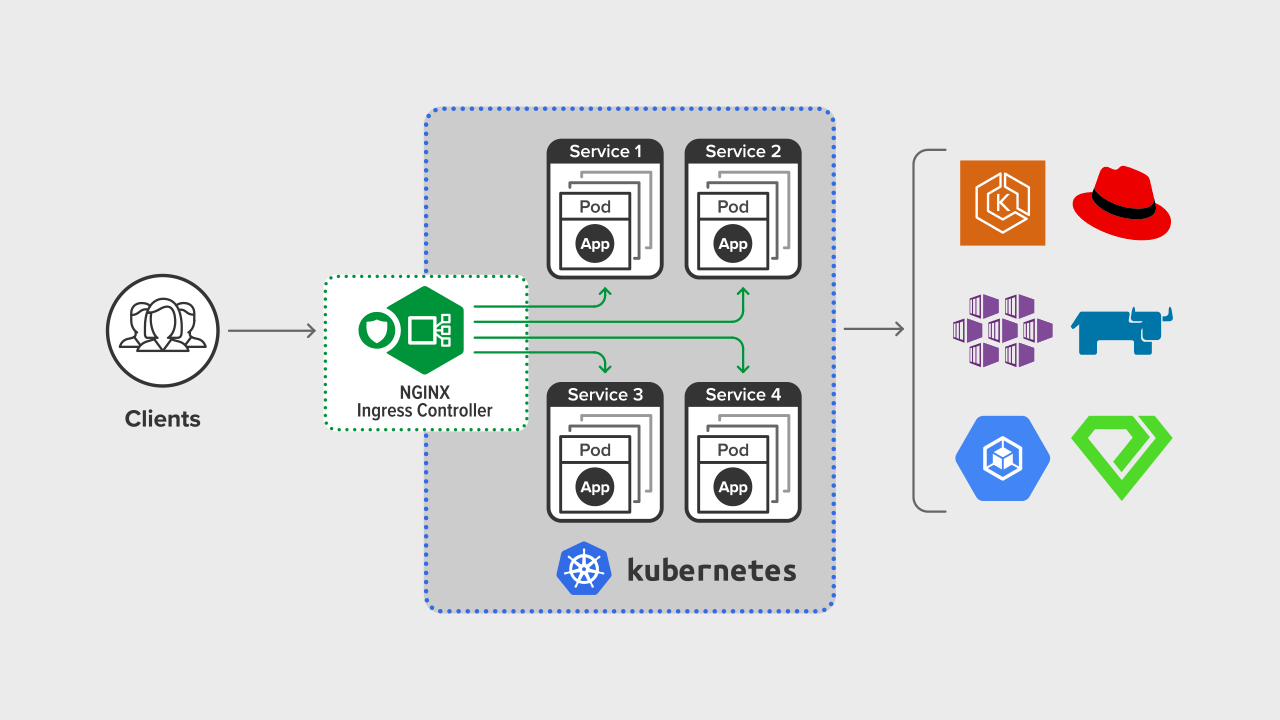The height and width of the screenshot is (720, 1280).
Task: Click the App circle in Service 3
Action: pyautogui.click(x=595, y=487)
